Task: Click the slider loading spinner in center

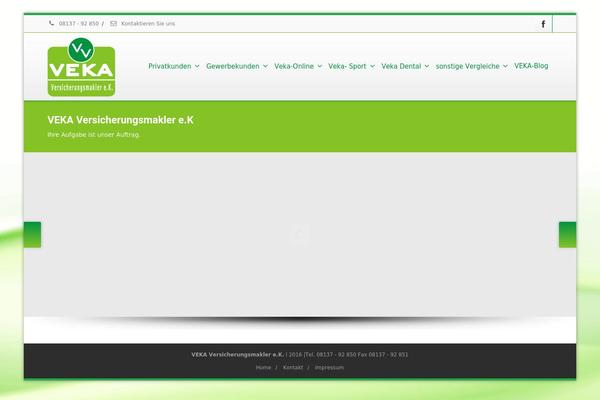Action: coord(300,234)
